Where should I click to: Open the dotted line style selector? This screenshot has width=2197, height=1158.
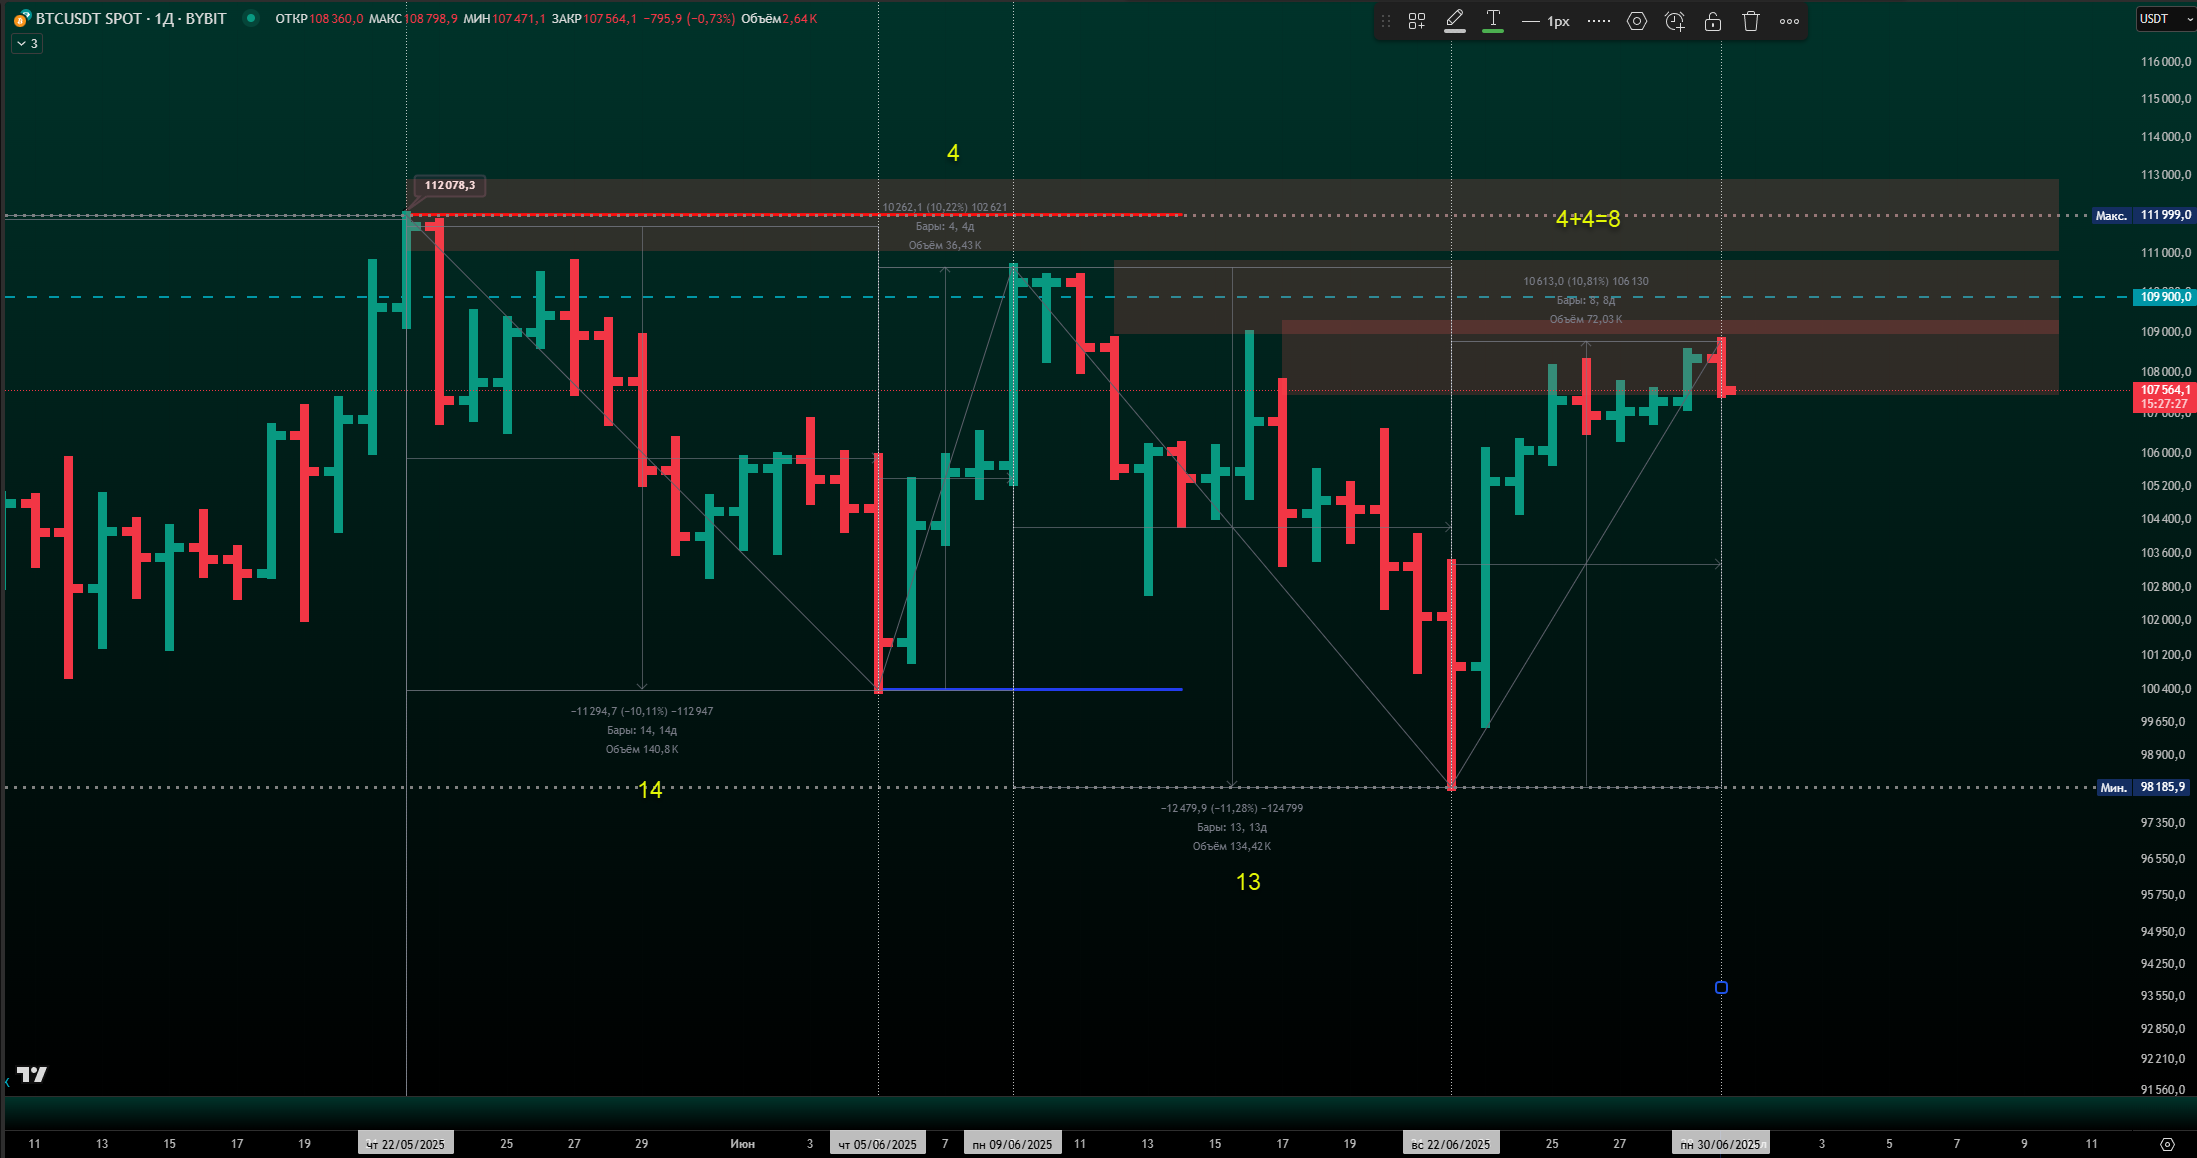coord(1599,21)
